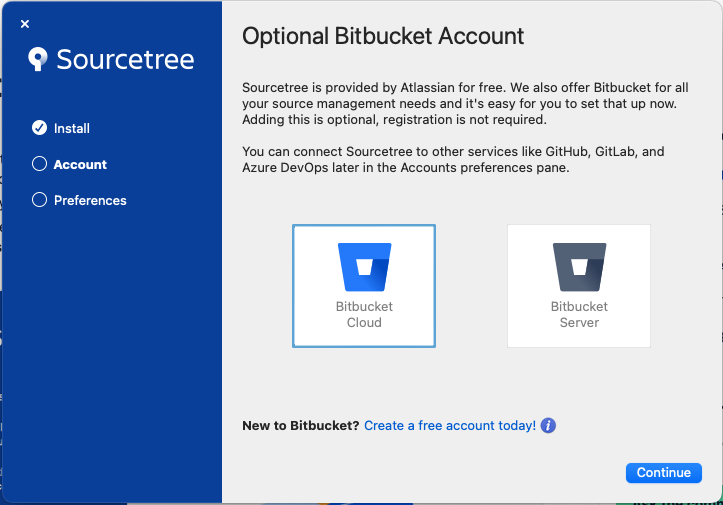Click the Sourcetree logo icon
The width and height of the screenshot is (723, 505).
(x=38, y=59)
